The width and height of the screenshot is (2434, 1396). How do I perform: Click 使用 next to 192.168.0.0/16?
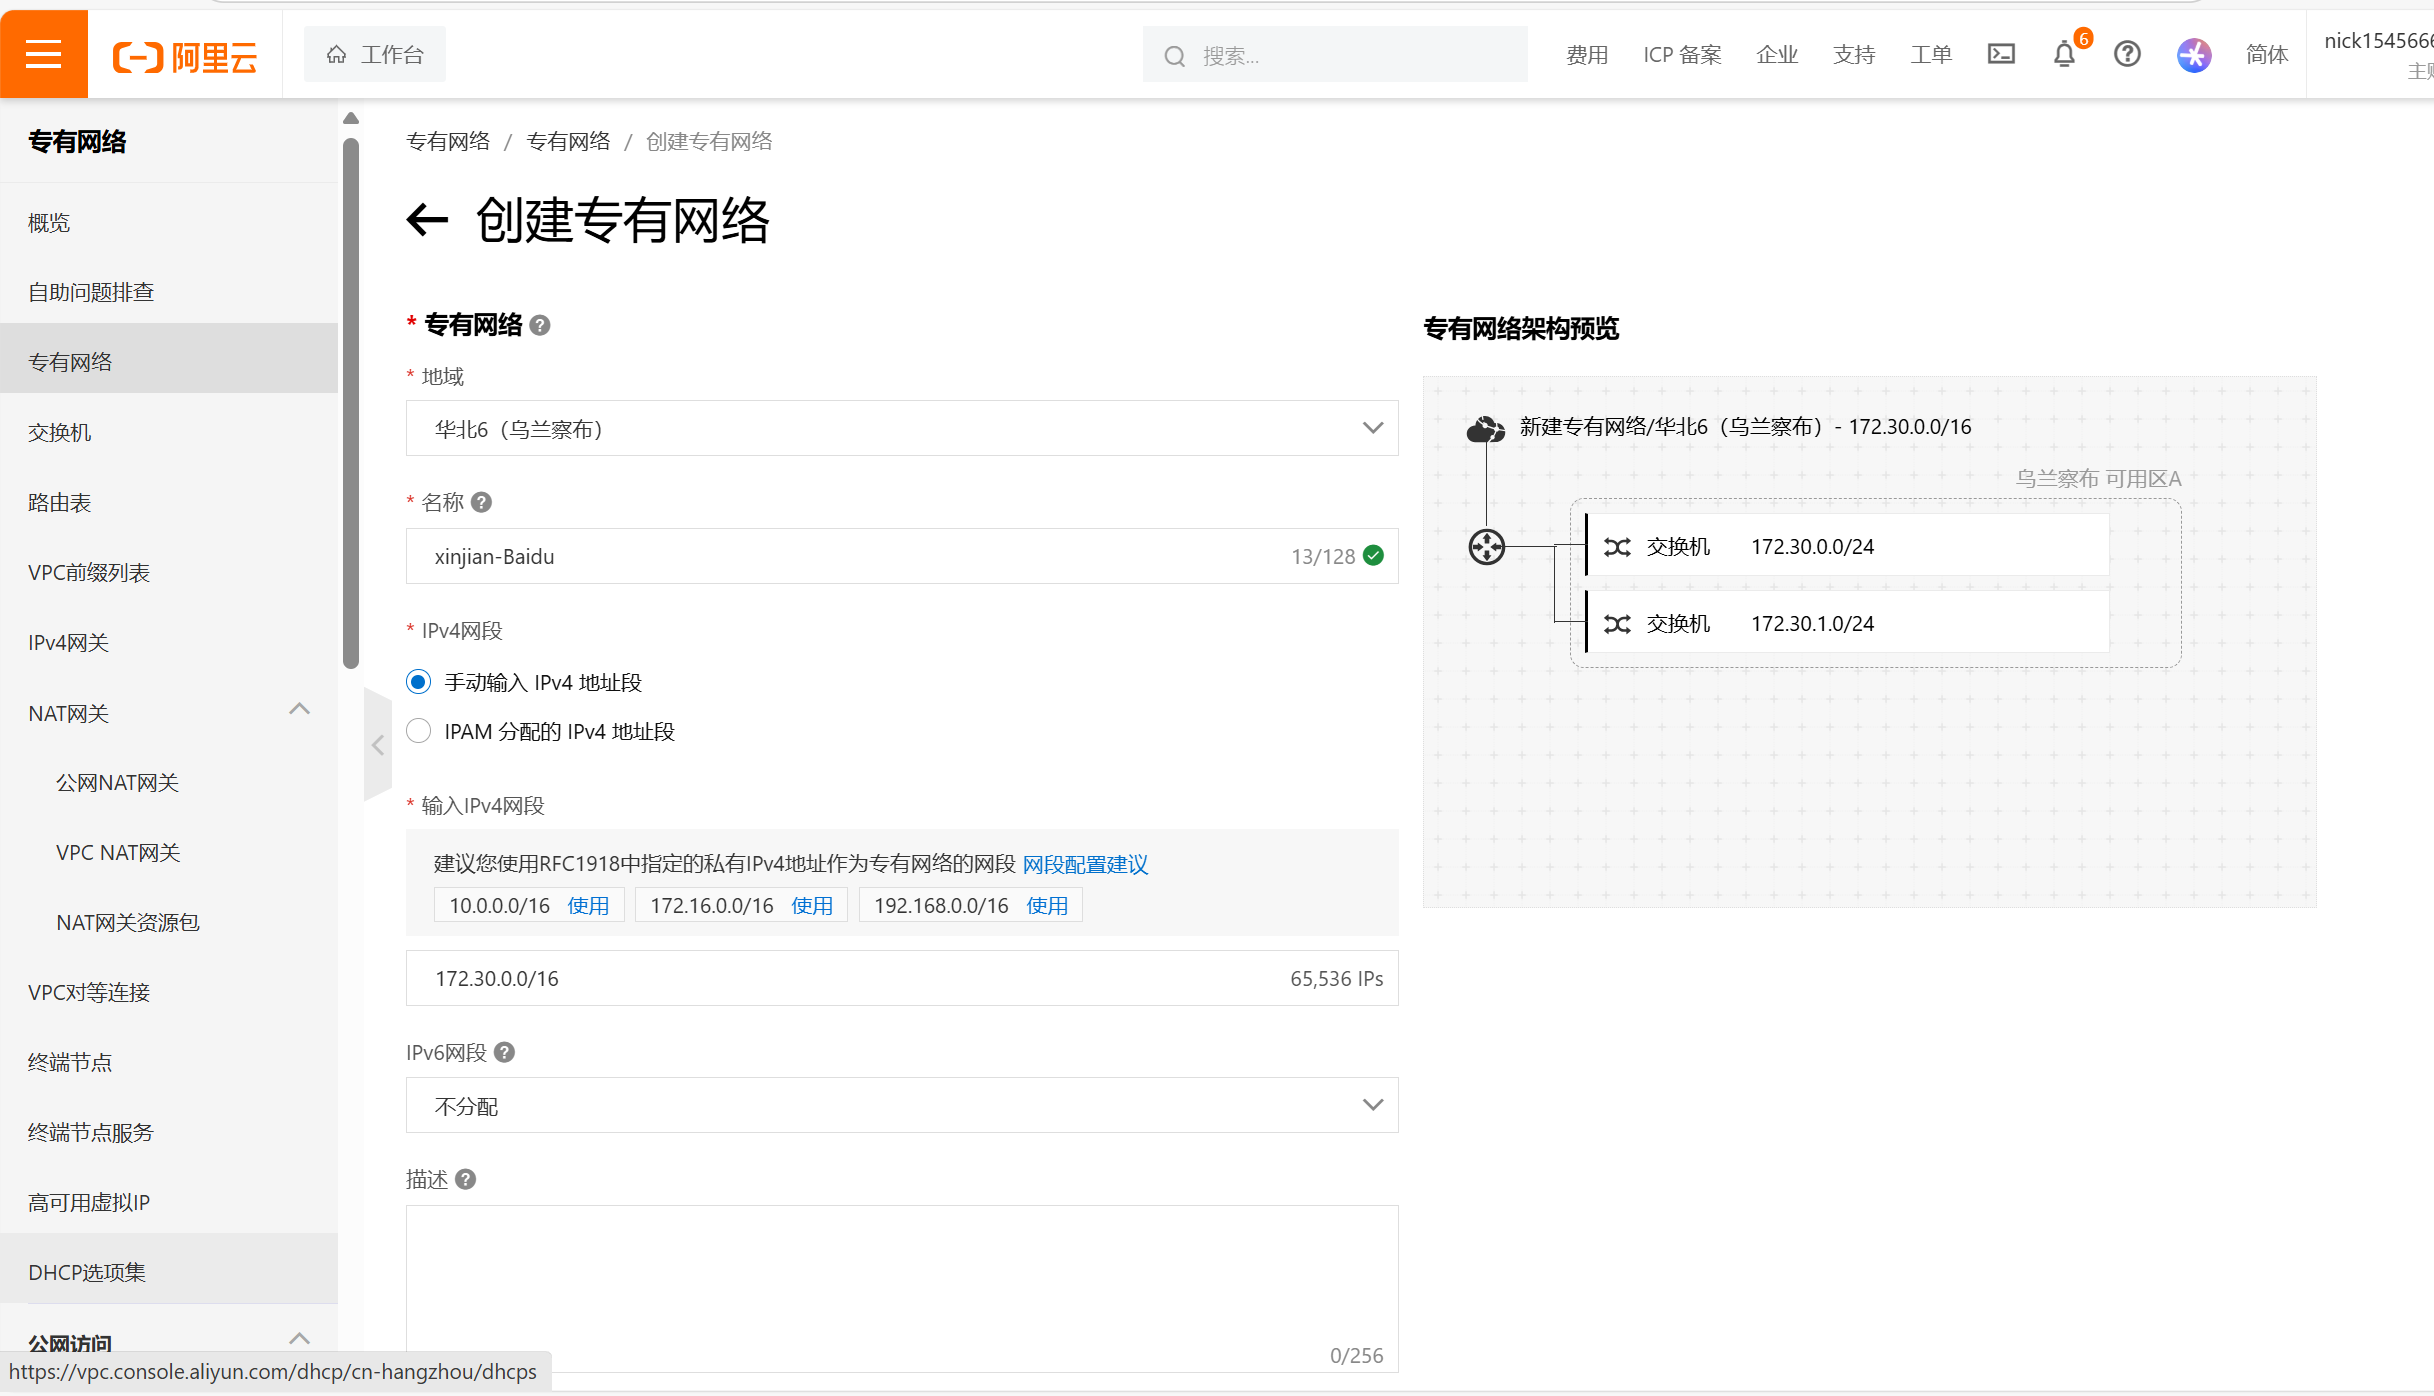[x=1047, y=905]
